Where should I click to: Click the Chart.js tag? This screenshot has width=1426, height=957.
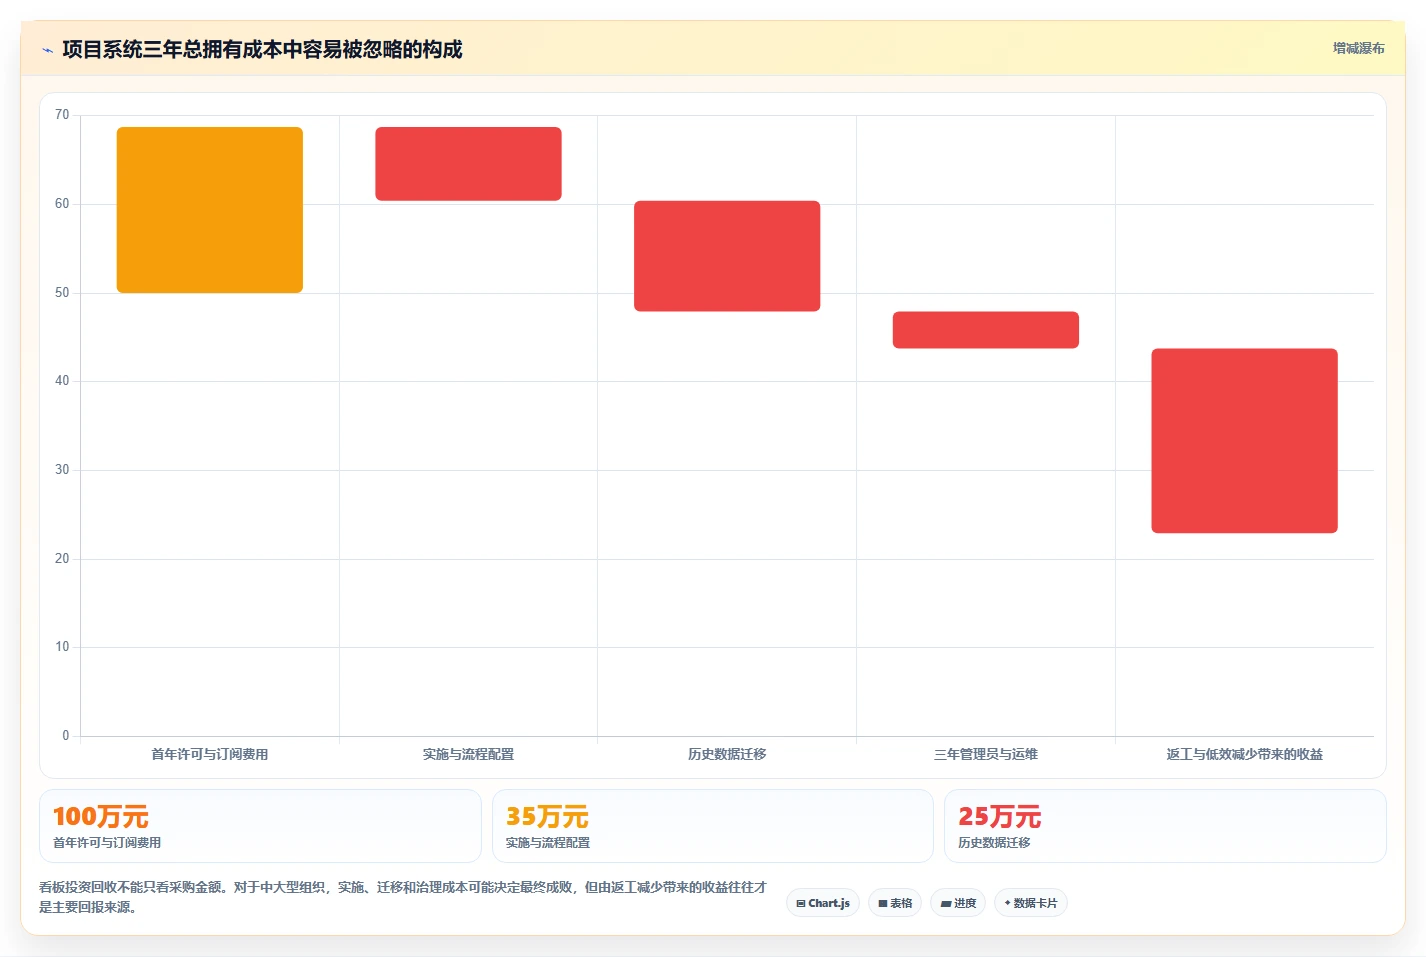point(823,903)
